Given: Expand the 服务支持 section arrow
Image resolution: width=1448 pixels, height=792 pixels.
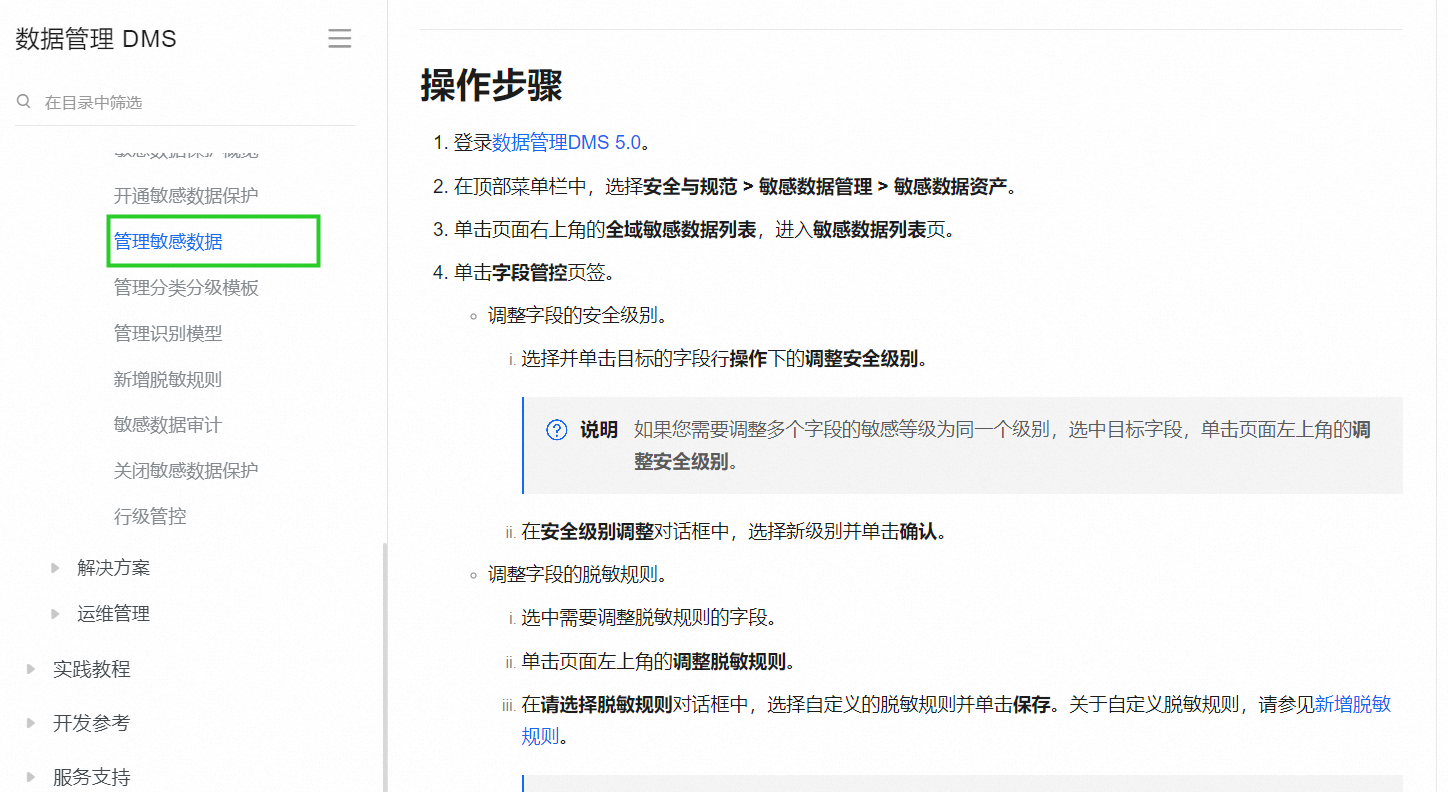Looking at the screenshot, I should point(32,777).
